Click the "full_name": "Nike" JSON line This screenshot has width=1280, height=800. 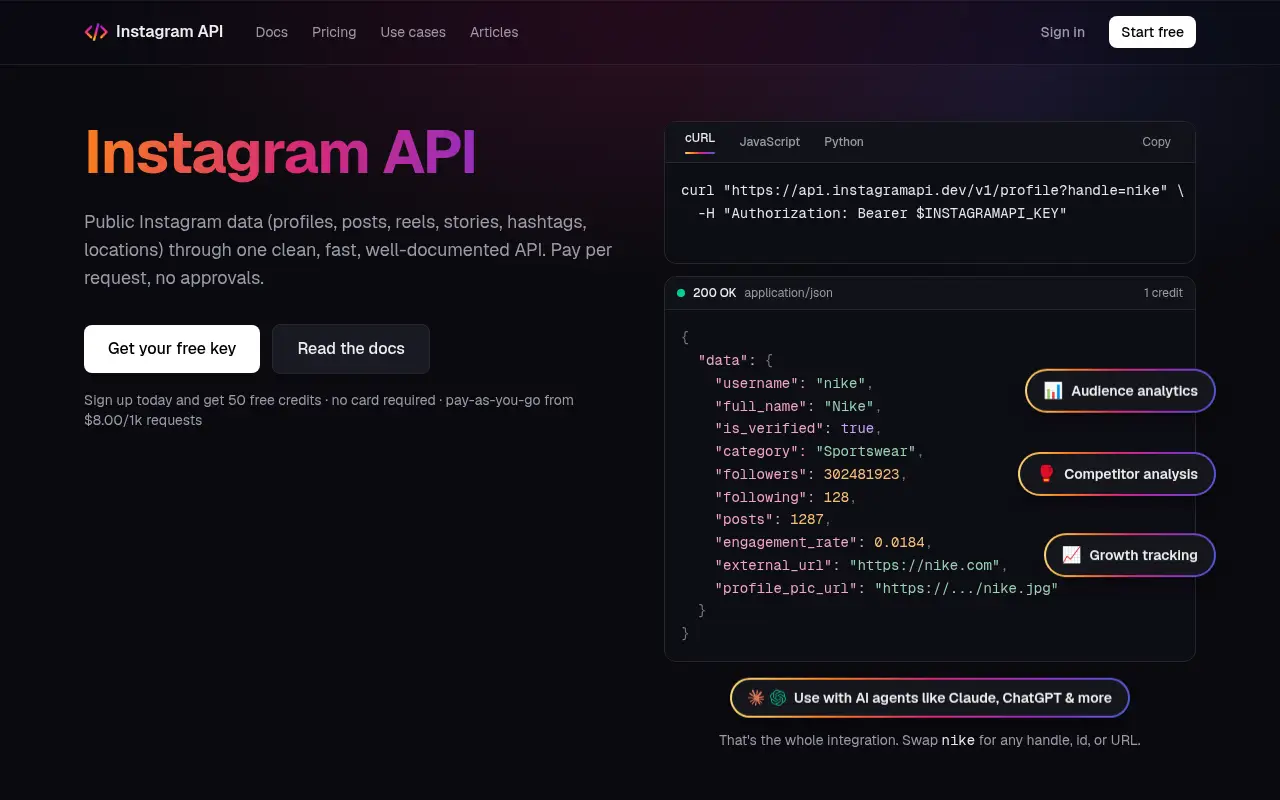[798, 406]
